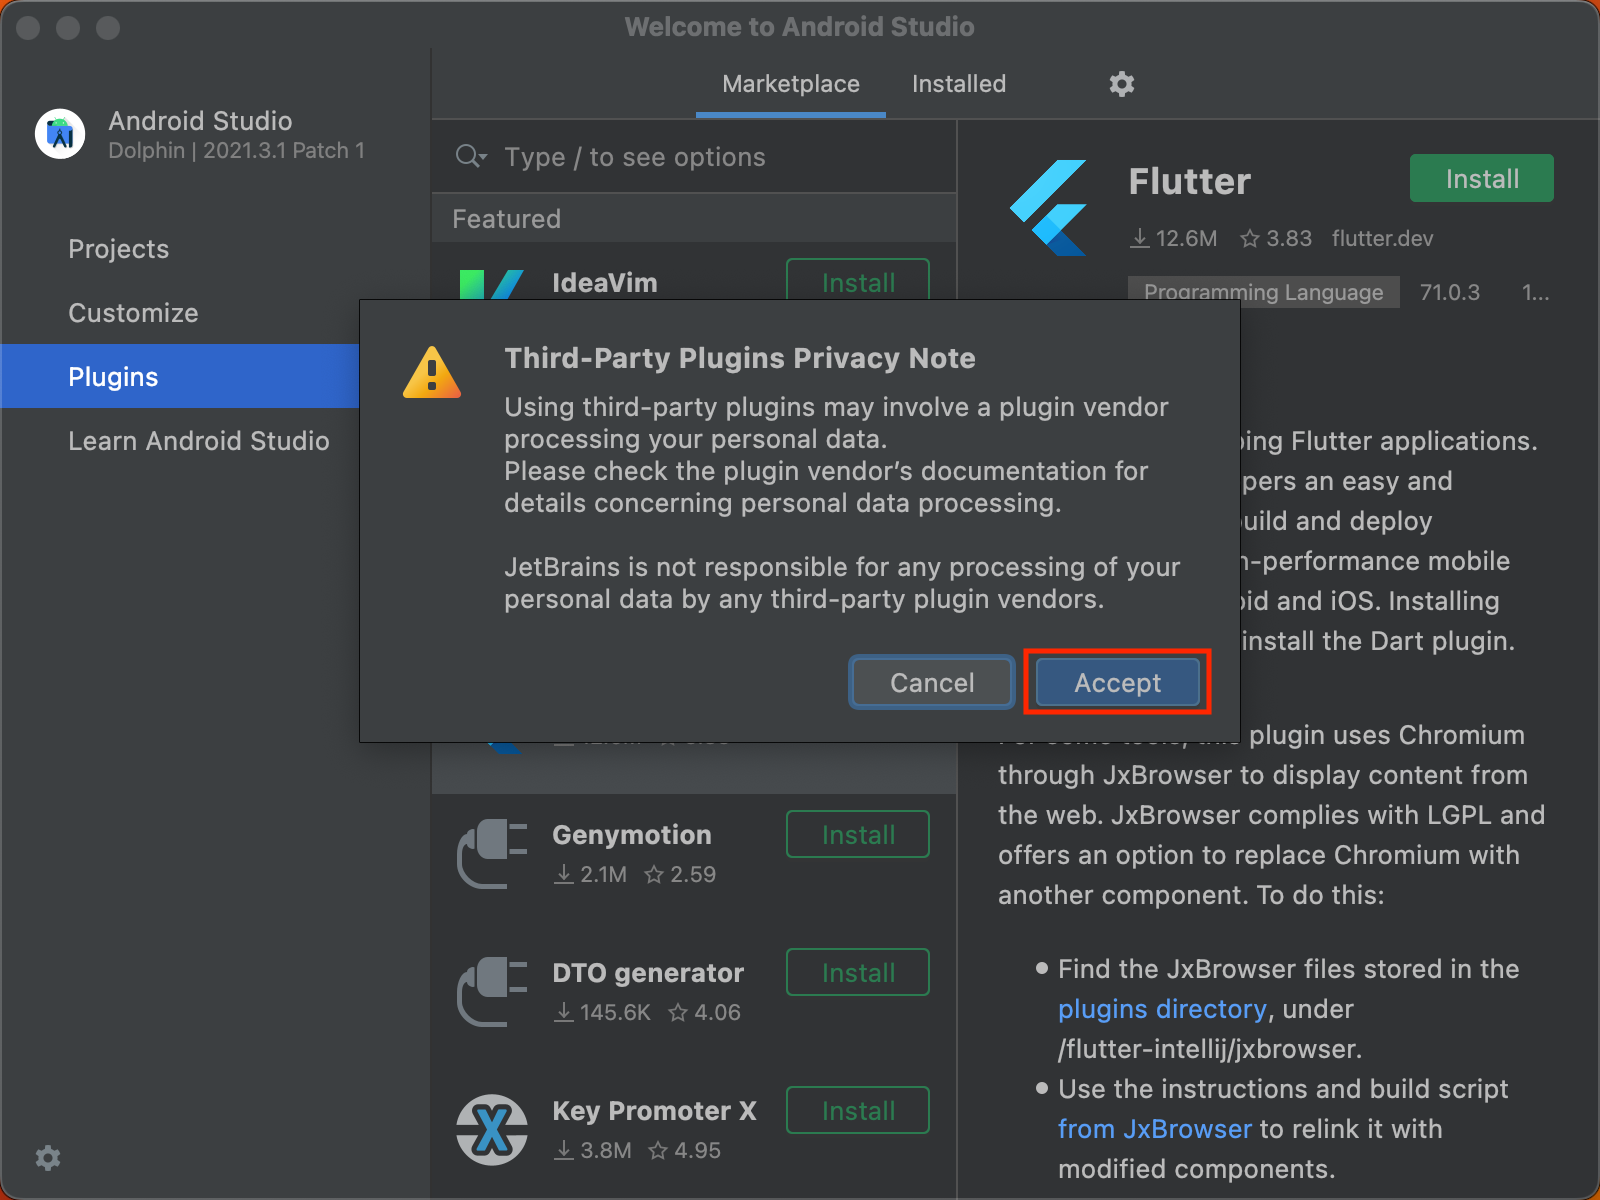
Task: Switch to the Marketplace tab
Action: click(791, 84)
